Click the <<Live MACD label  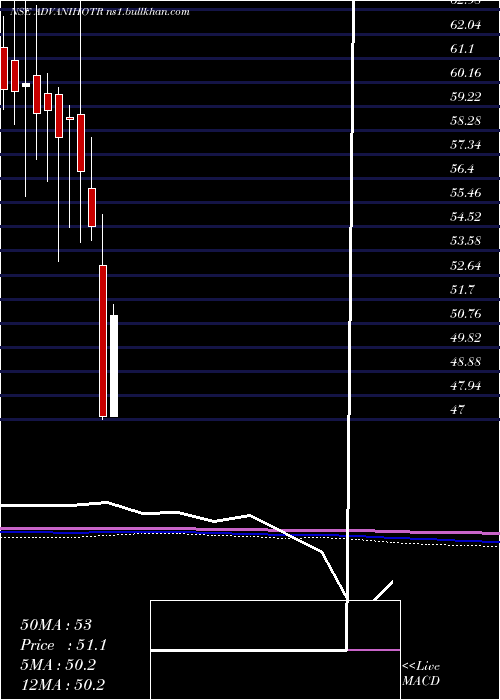click(421, 674)
